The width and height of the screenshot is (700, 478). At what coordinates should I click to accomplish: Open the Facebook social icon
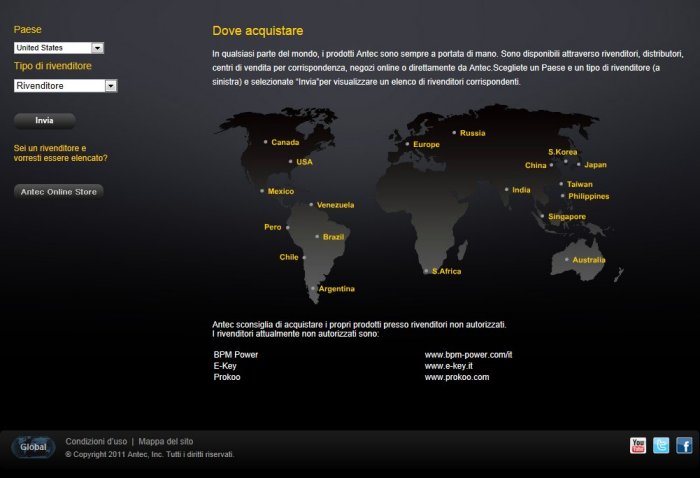tap(684, 445)
